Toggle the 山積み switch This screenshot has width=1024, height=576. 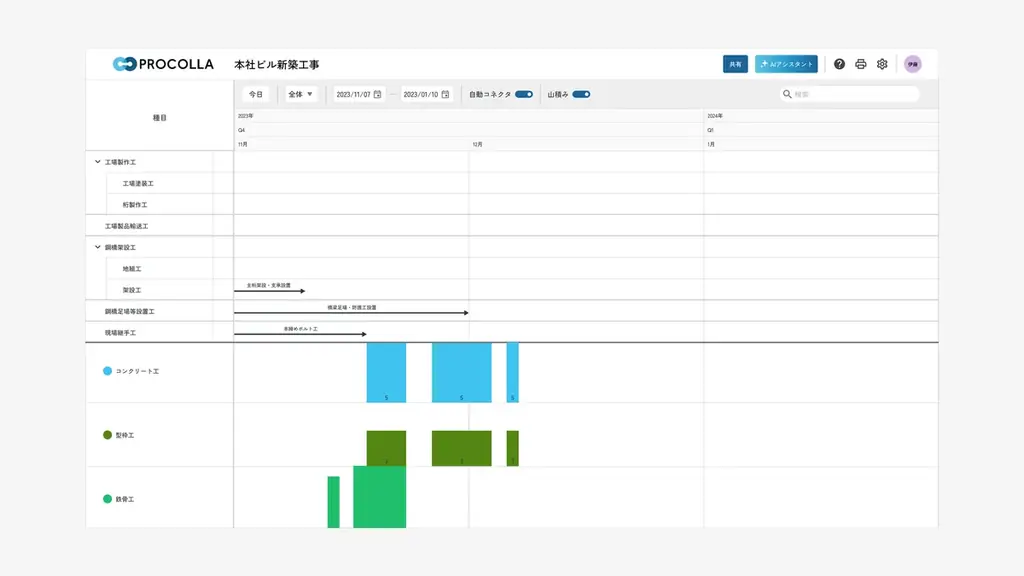click(x=581, y=94)
